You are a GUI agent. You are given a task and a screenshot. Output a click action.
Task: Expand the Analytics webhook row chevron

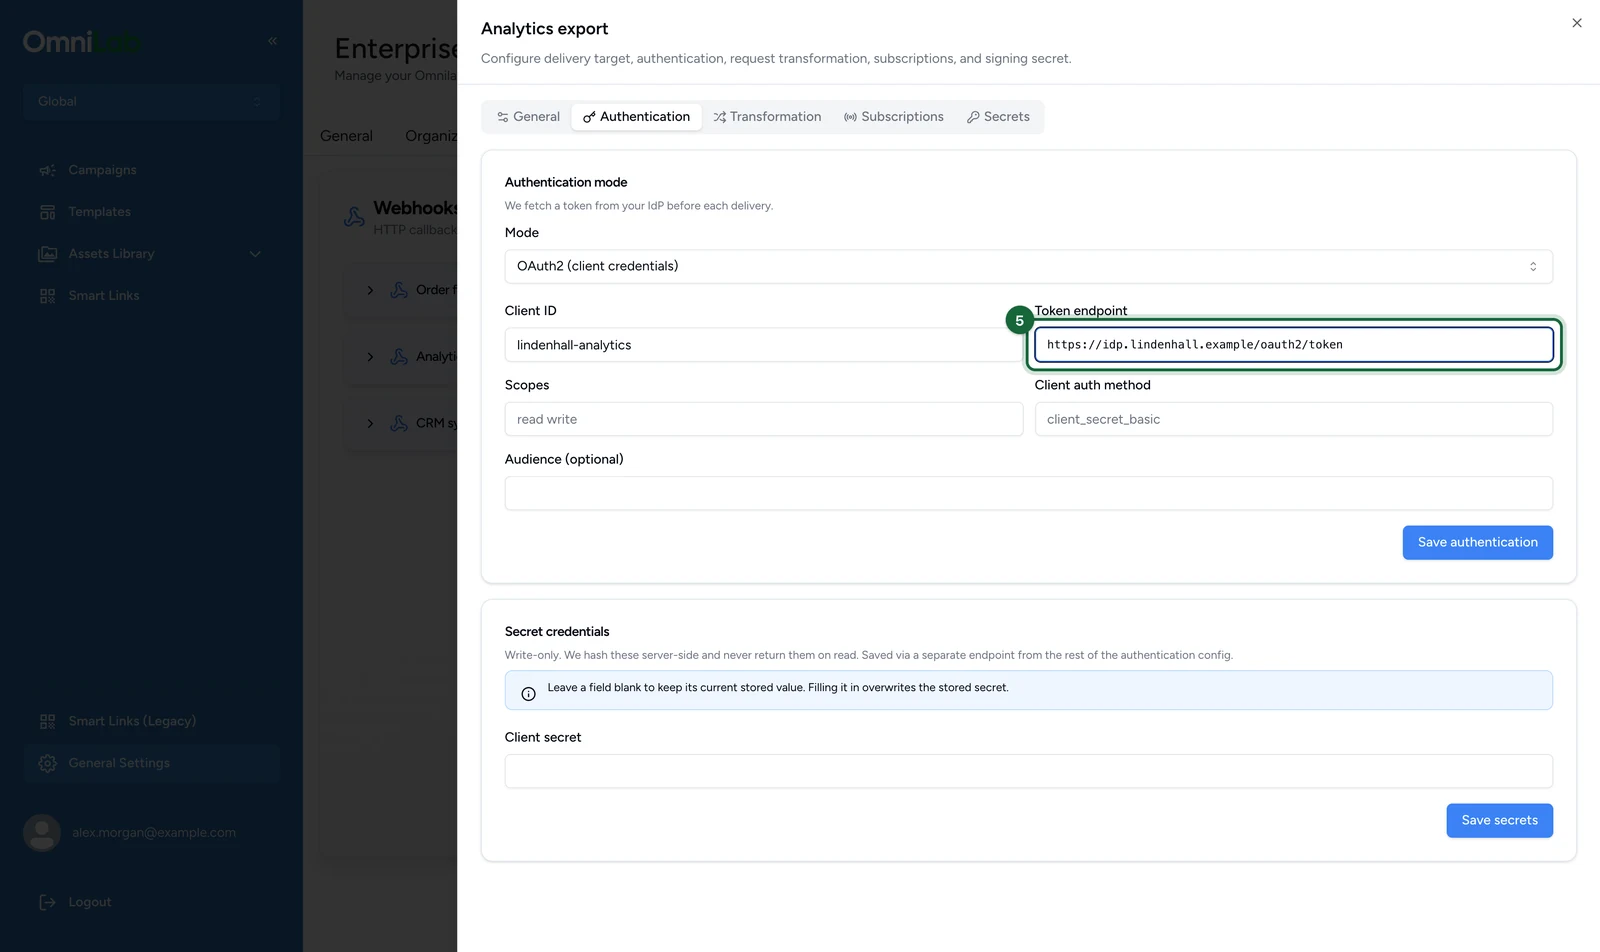370,357
